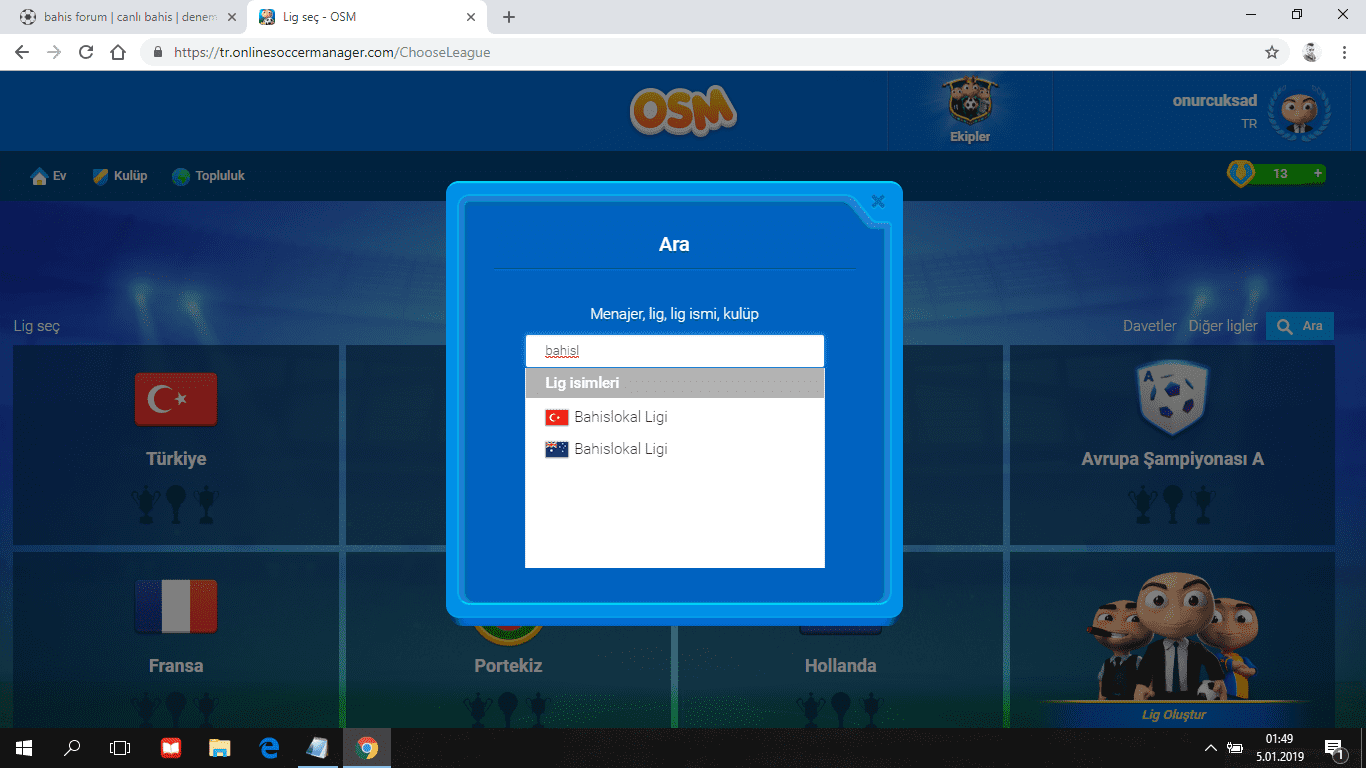Open the Windows Start menu
The width and height of the screenshot is (1366, 768).
24,748
